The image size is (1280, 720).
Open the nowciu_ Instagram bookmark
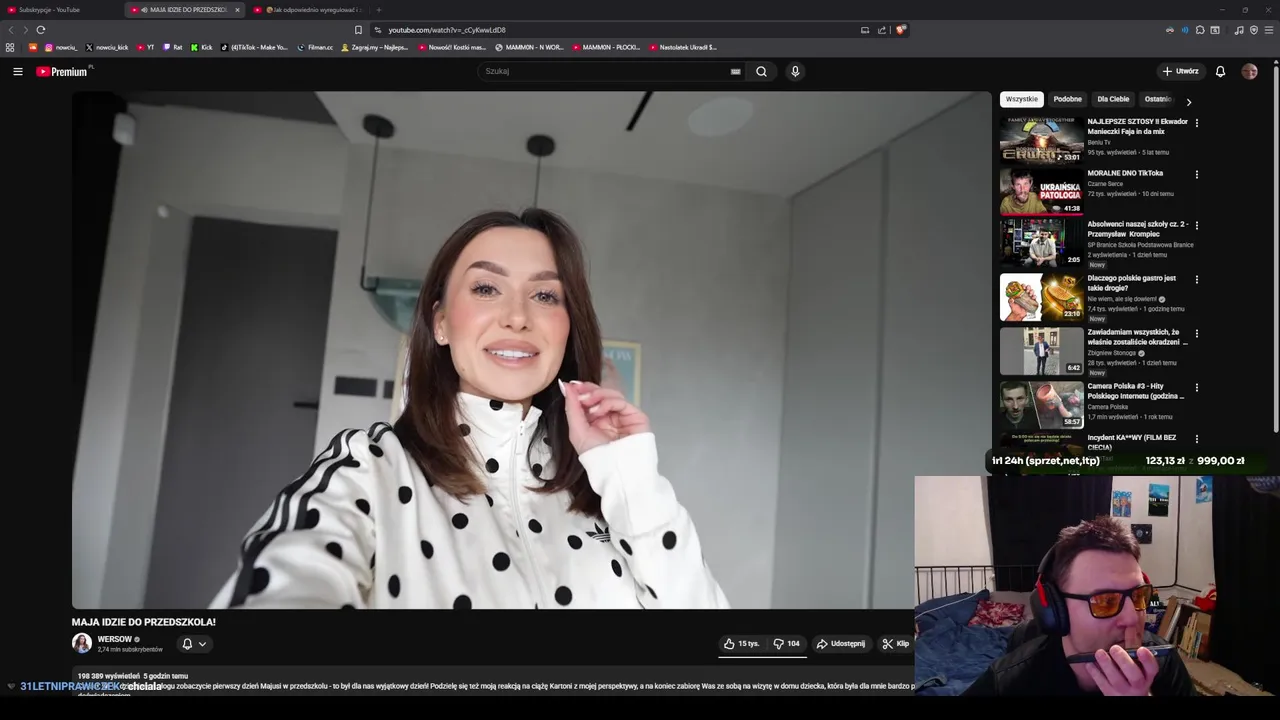[x=60, y=47]
